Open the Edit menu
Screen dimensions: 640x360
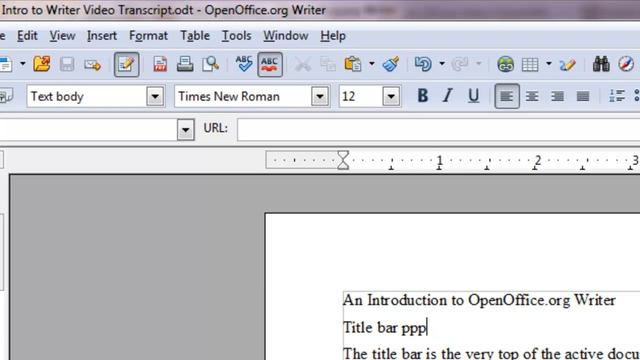pyautogui.click(x=27, y=36)
